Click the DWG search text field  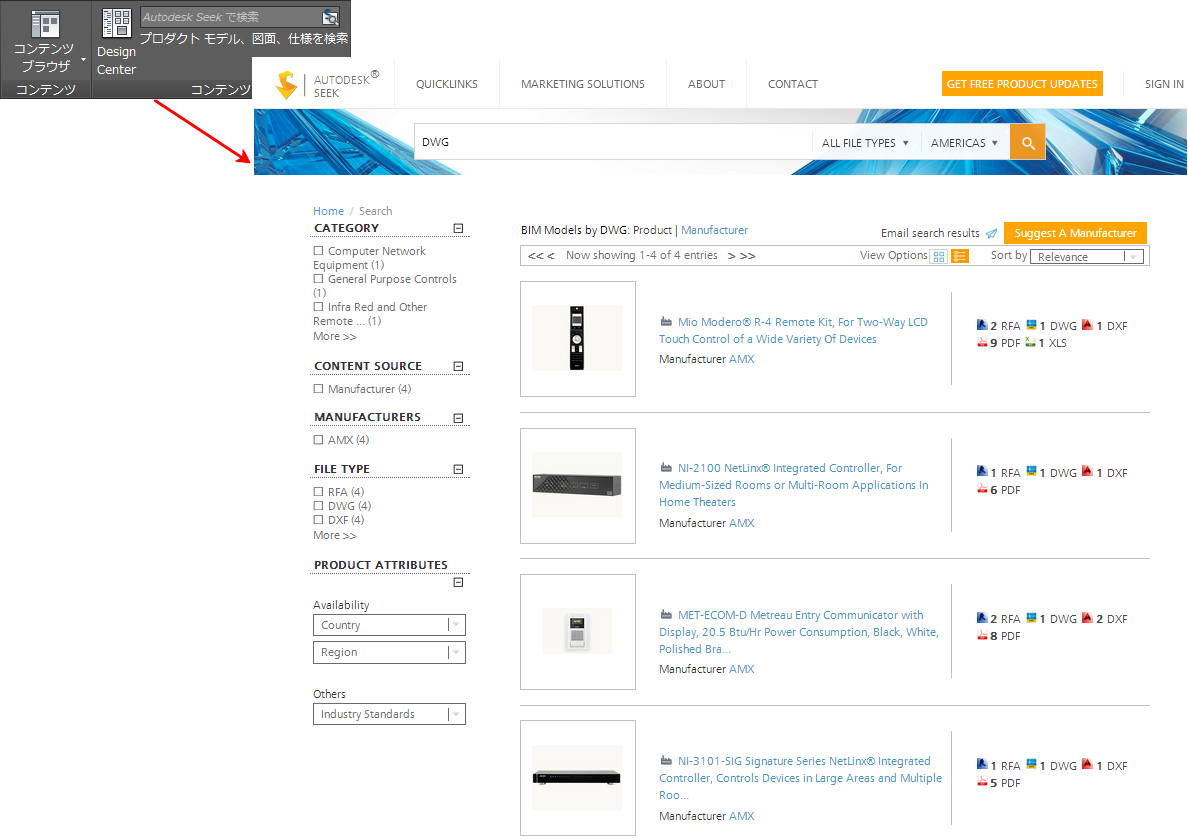[612, 142]
